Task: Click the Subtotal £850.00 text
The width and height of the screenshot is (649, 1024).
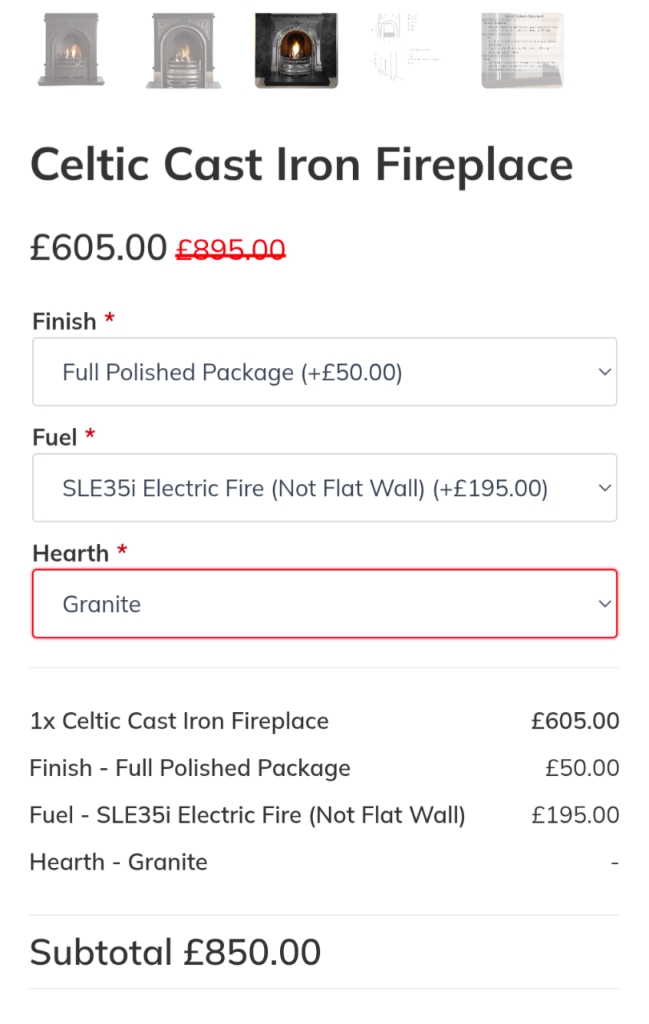Action: [x=175, y=952]
